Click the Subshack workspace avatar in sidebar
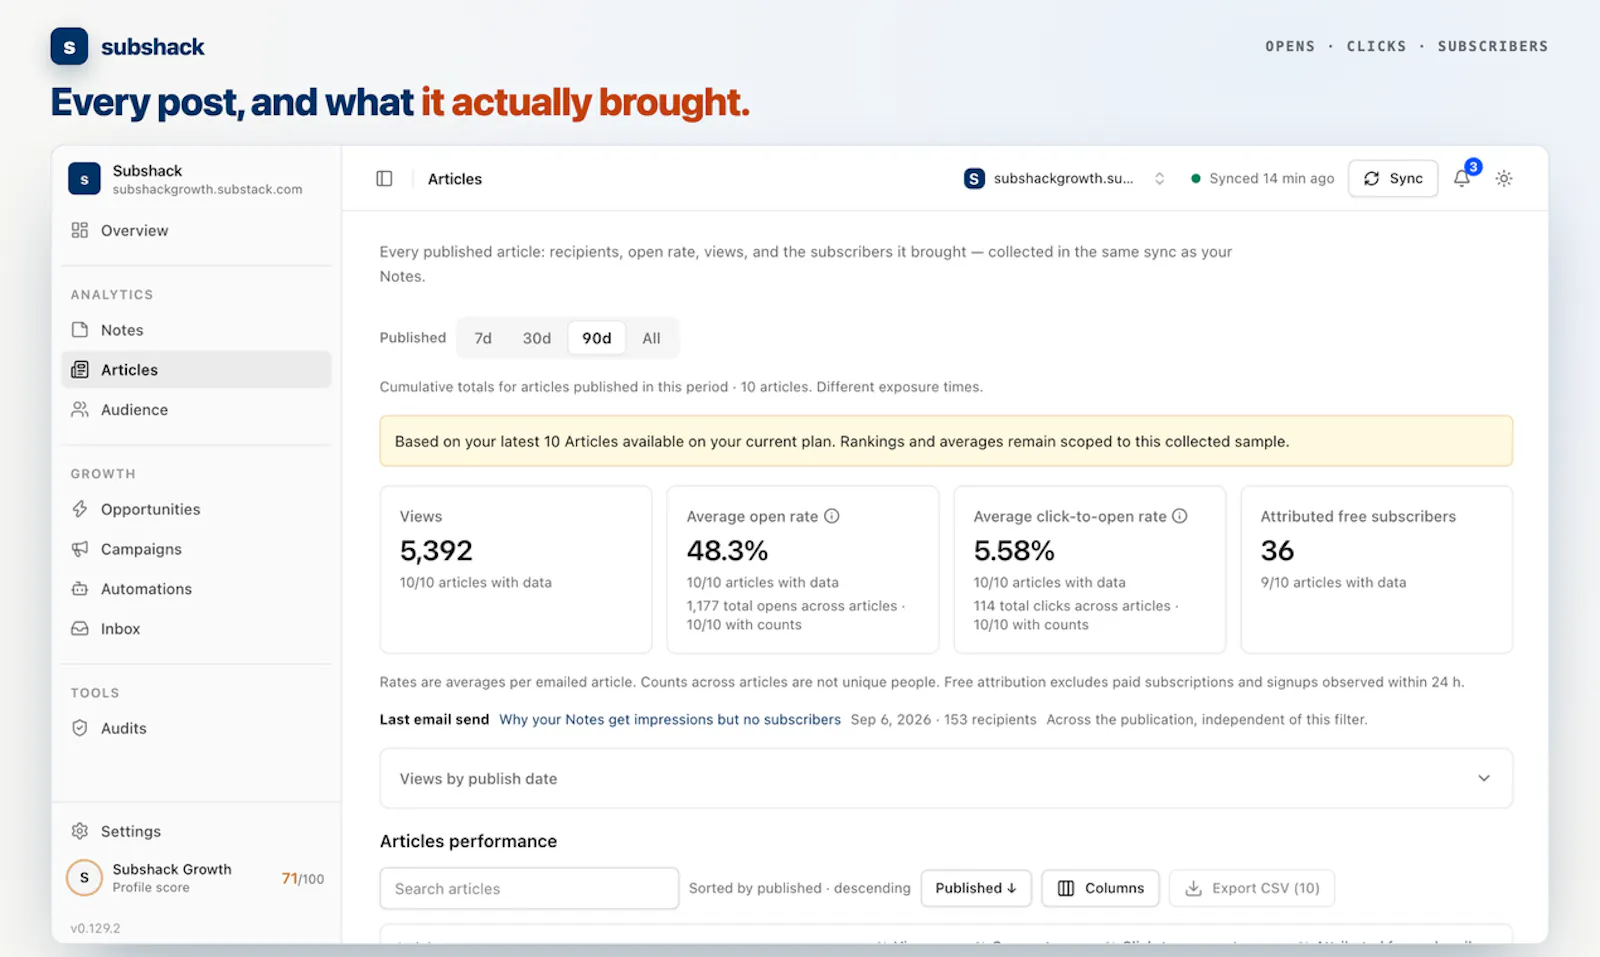 84,179
